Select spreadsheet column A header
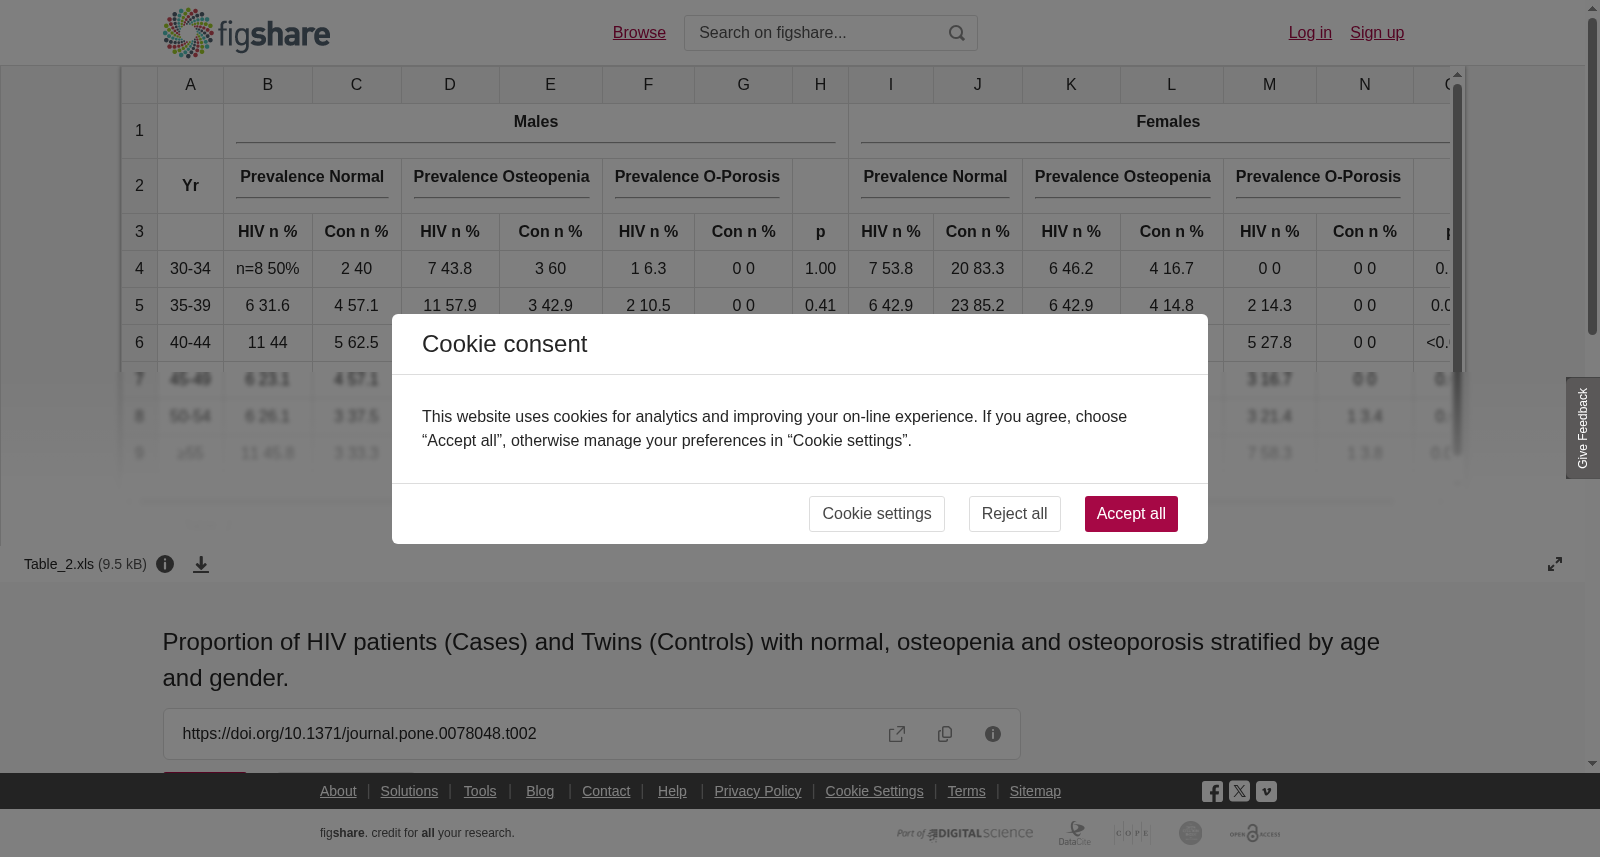1600x857 pixels. (x=190, y=85)
